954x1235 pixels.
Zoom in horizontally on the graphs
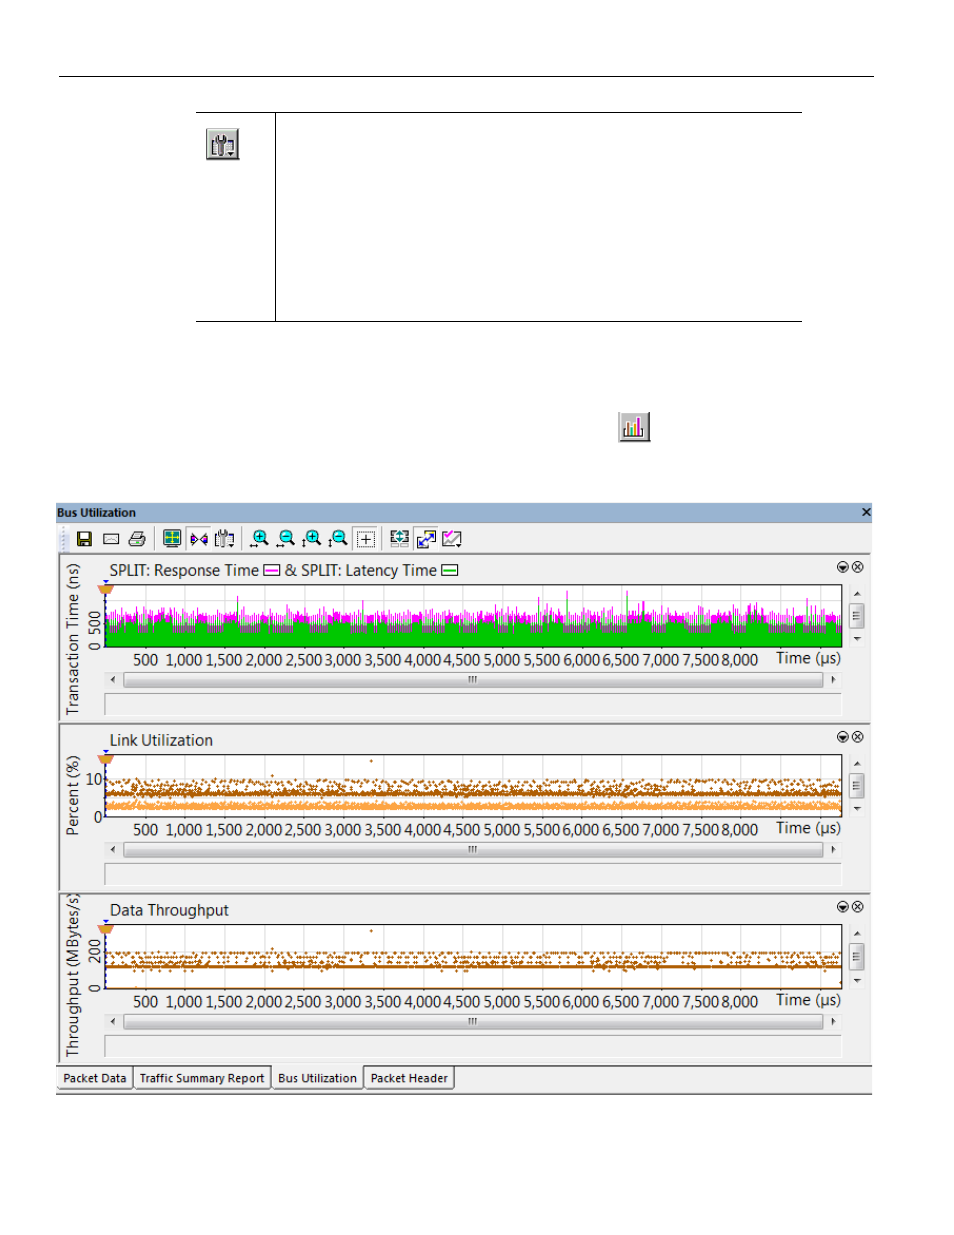pos(260,539)
